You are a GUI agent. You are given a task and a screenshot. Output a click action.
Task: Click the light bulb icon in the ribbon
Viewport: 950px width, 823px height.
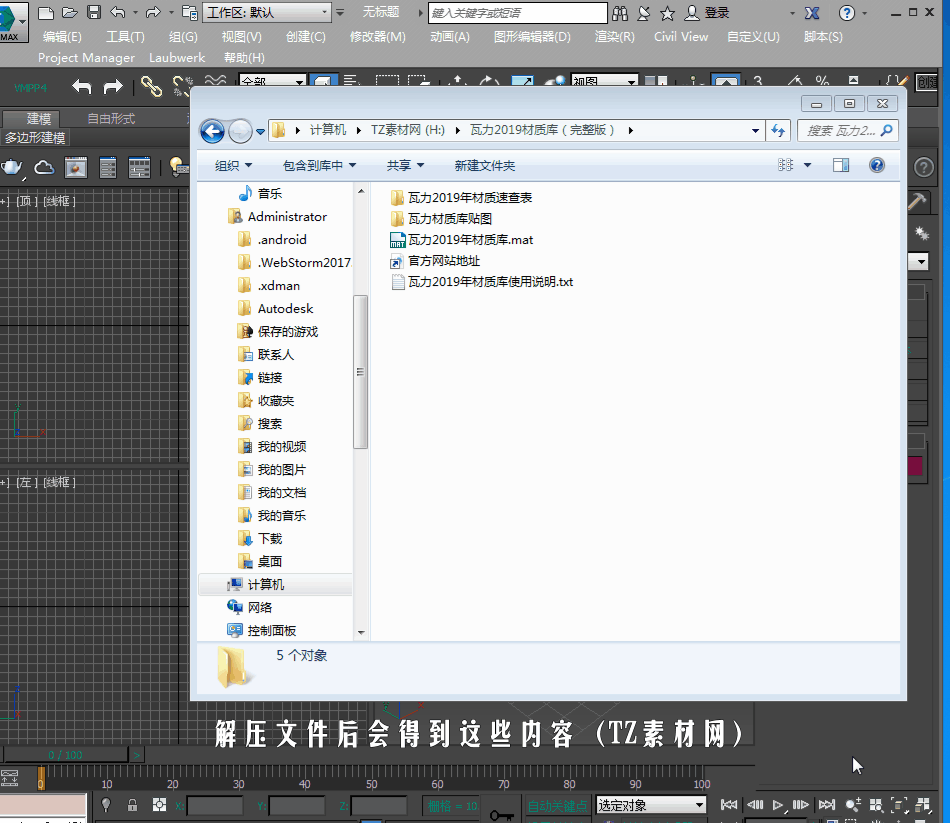[x=178, y=167]
